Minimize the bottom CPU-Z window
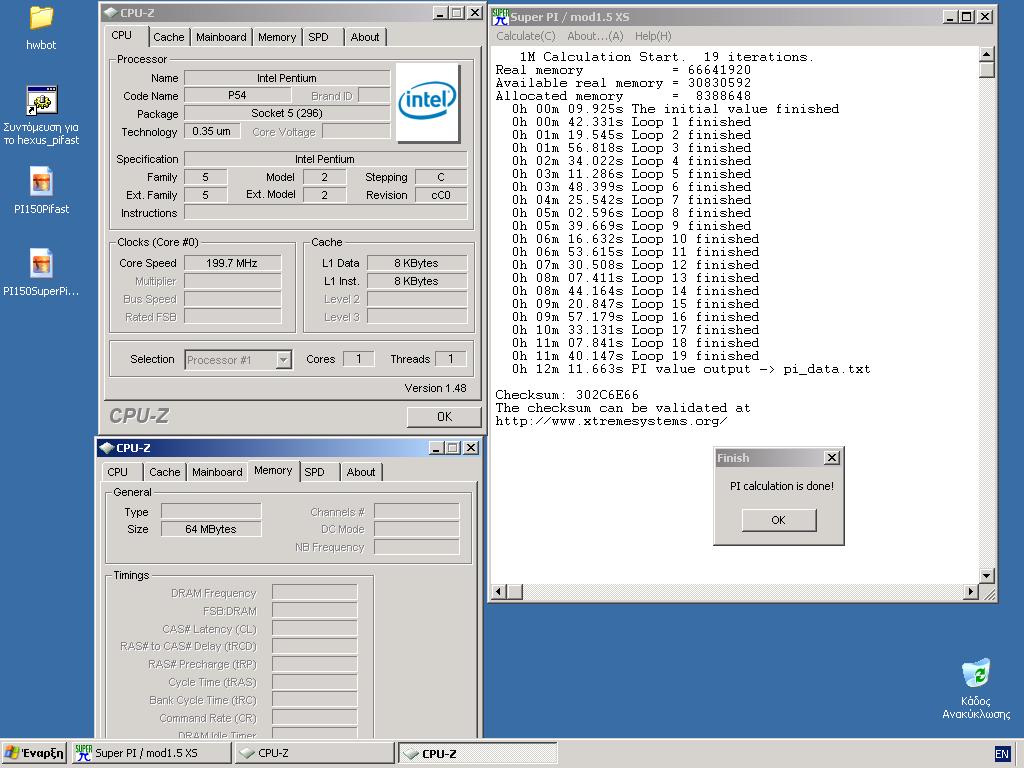The width and height of the screenshot is (1024, 768). 437,448
